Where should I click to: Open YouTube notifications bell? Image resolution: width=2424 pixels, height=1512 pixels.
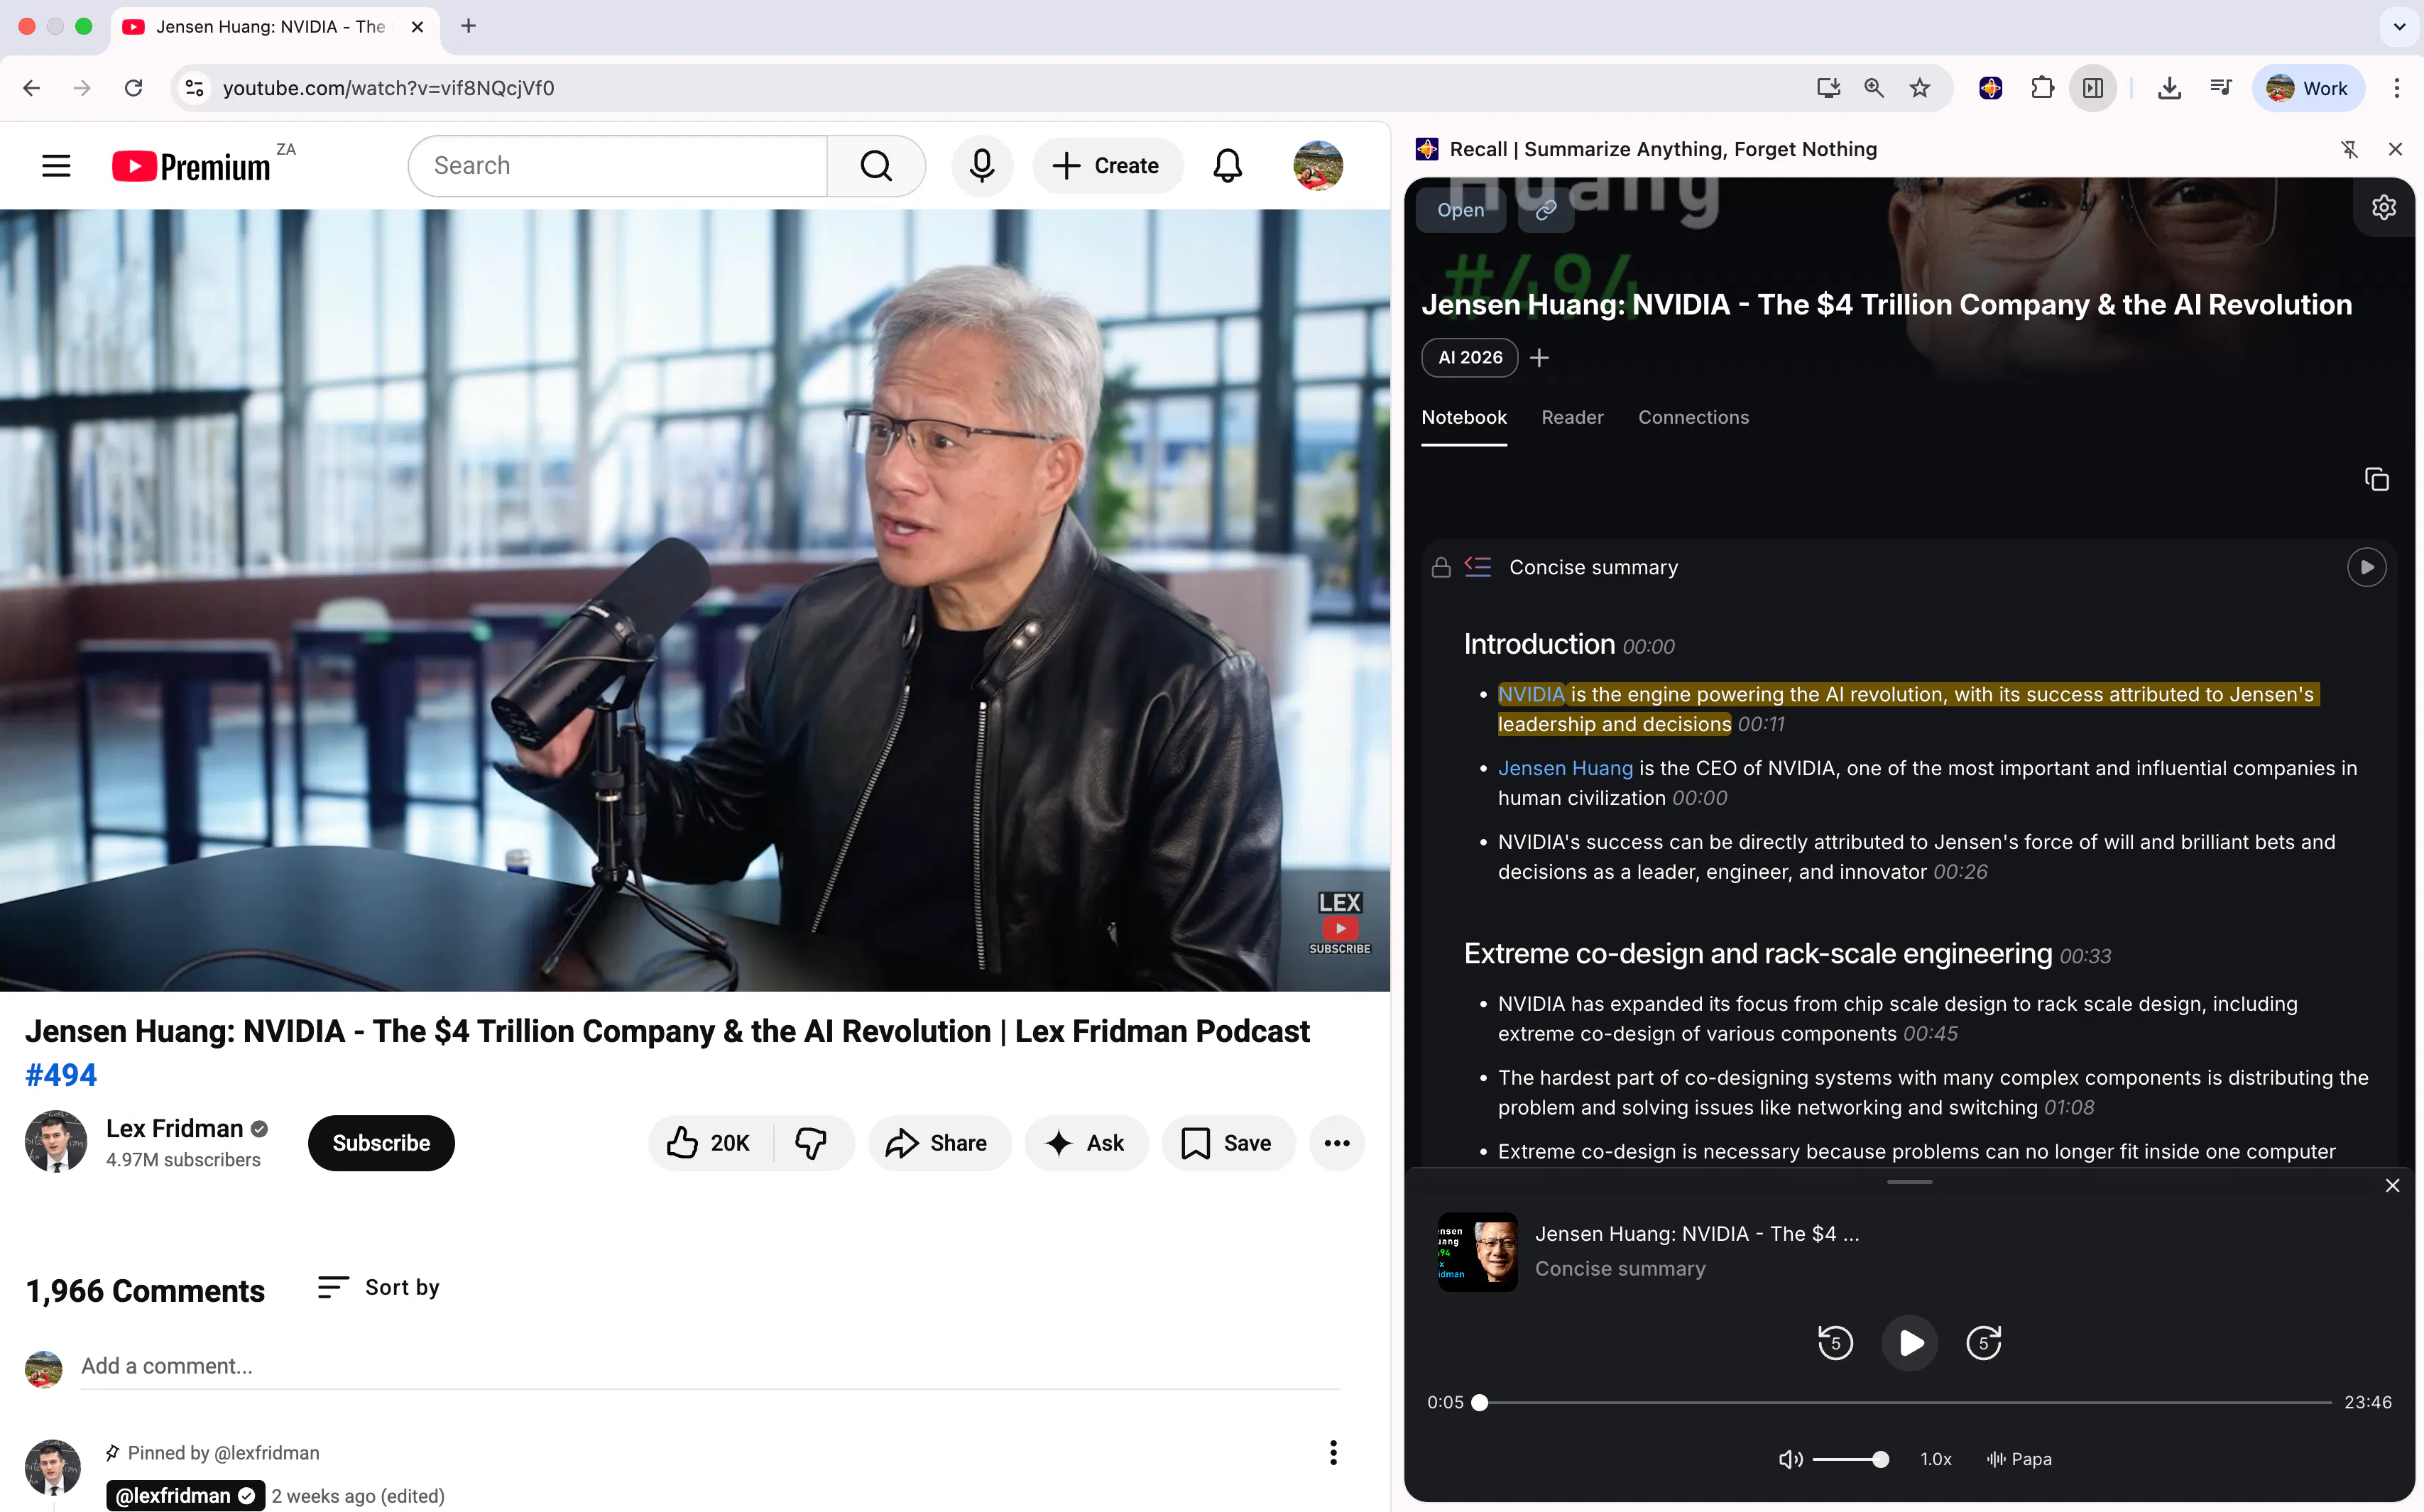tap(1227, 165)
